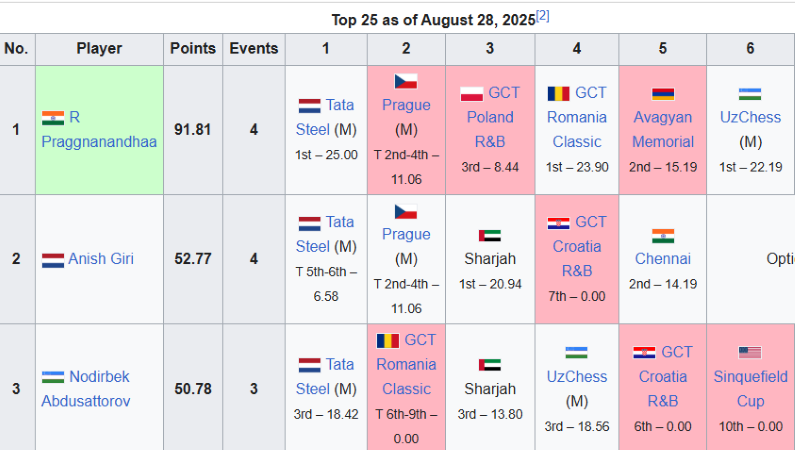795x450 pixels.
Task: Click Armenia flag above Avagyan Memorial
Action: click(662, 94)
